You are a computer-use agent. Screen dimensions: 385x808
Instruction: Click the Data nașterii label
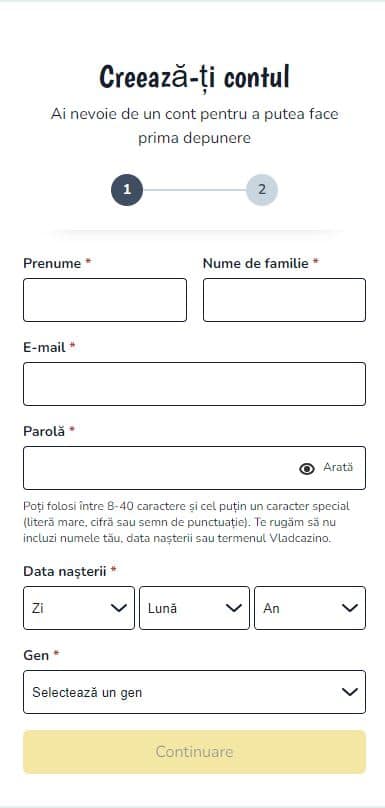point(65,571)
